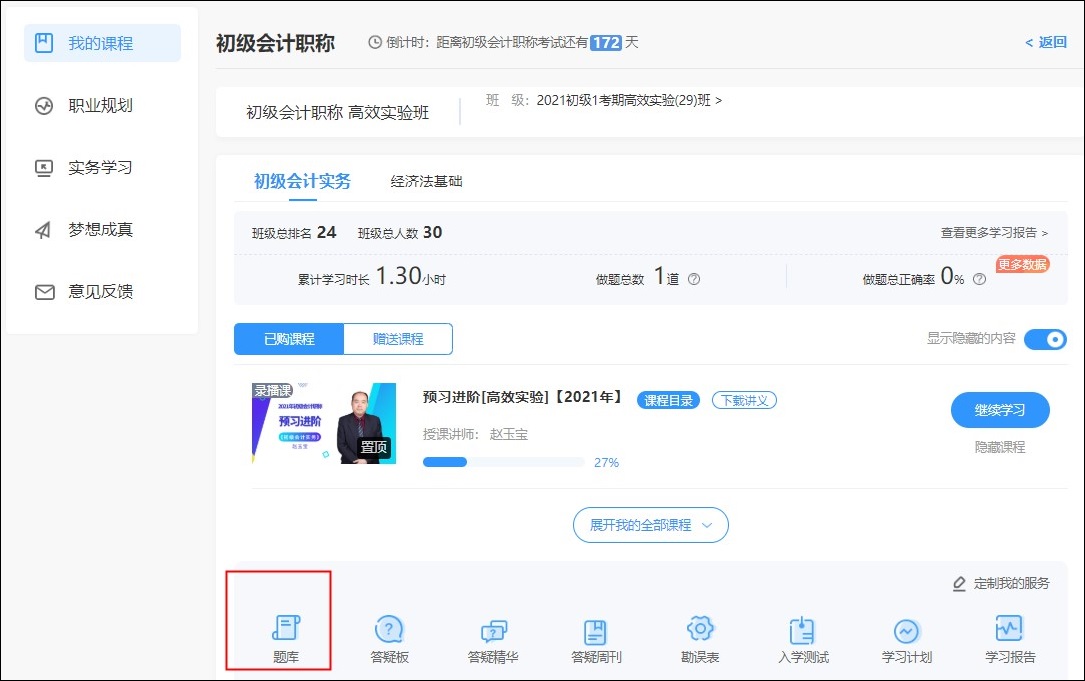1085x681 pixels.
Task: Select 我的课程 in the sidebar
Action: pos(101,43)
